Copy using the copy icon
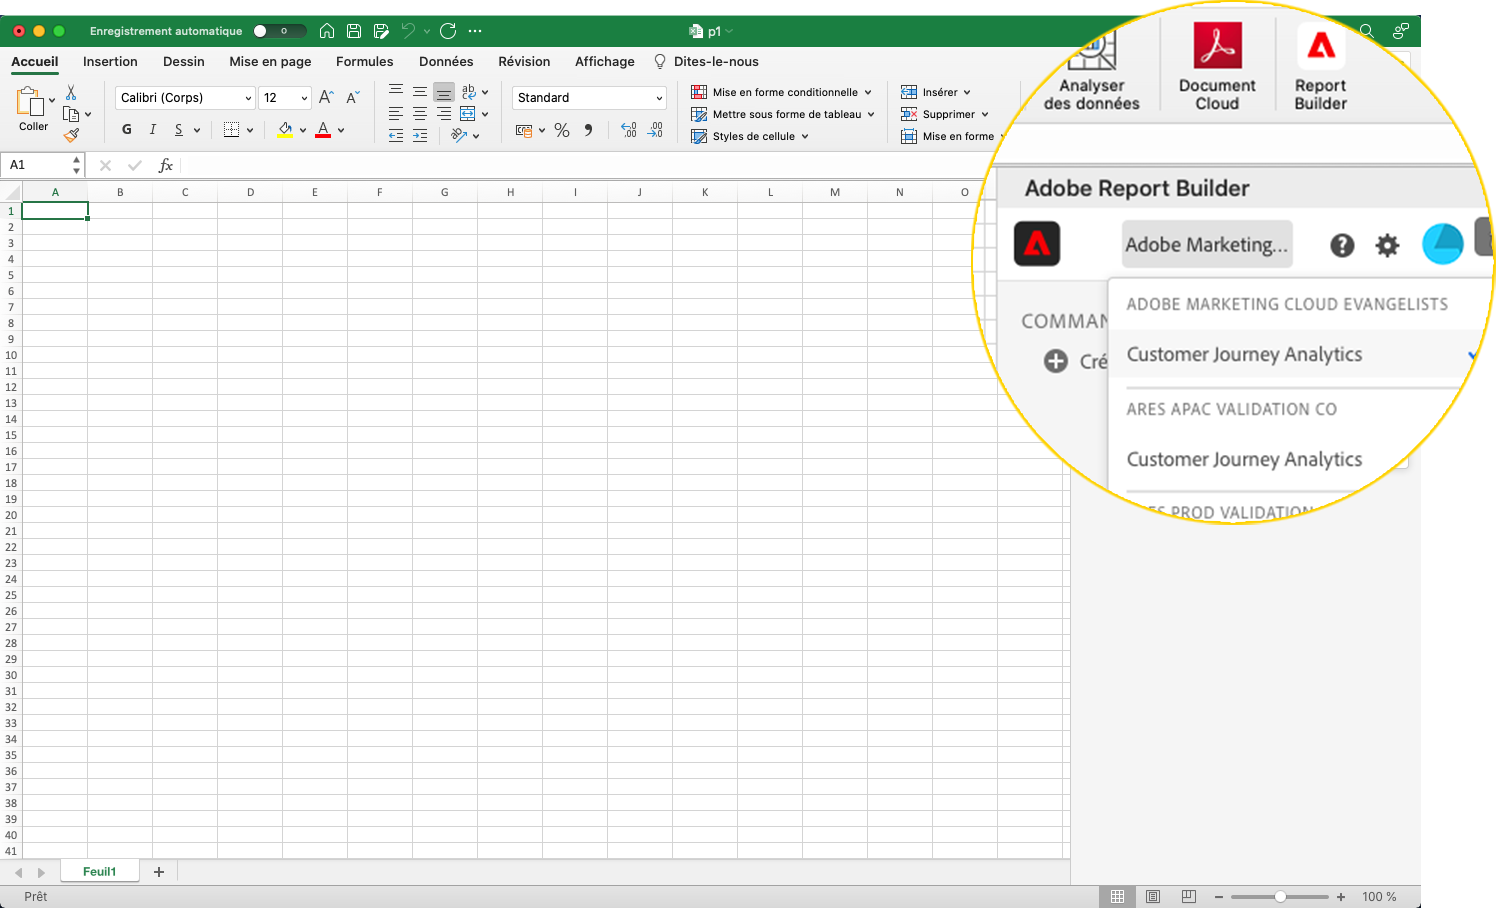Viewport: 1496px width, 908px height. tap(71, 114)
